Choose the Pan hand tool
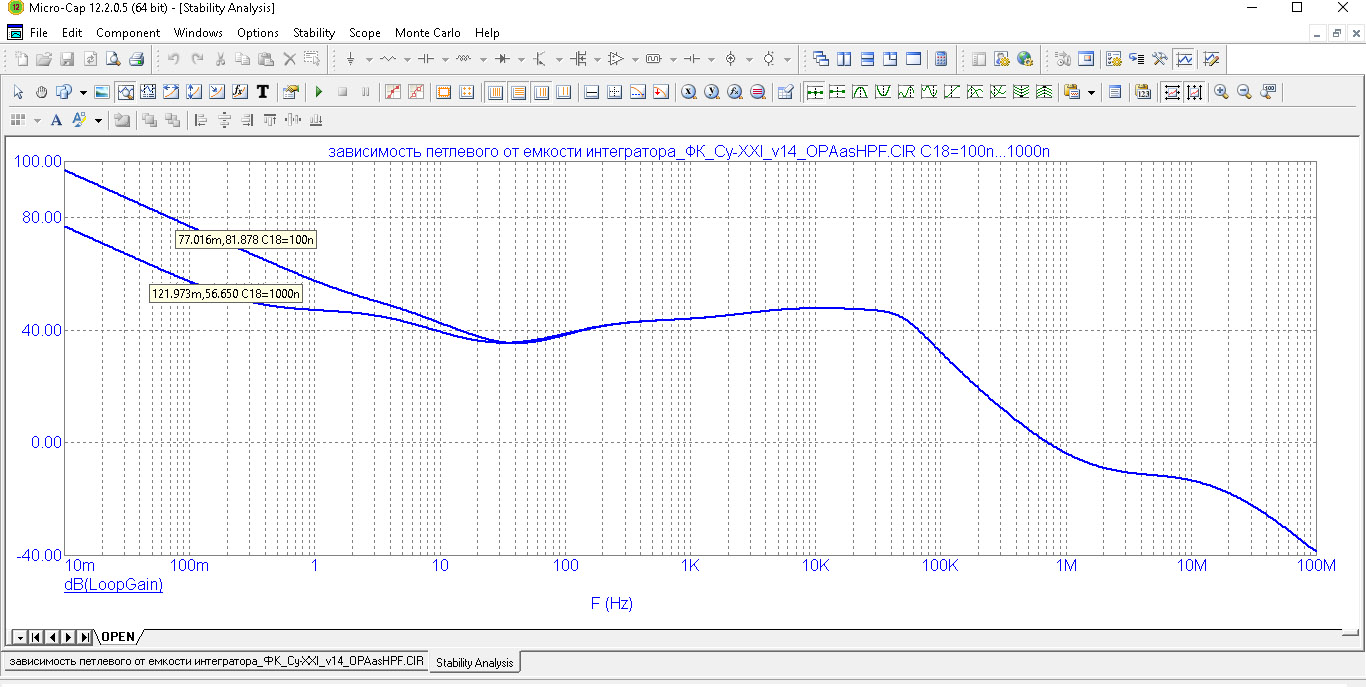Viewport: 1366px width, 687px height. coord(41,92)
